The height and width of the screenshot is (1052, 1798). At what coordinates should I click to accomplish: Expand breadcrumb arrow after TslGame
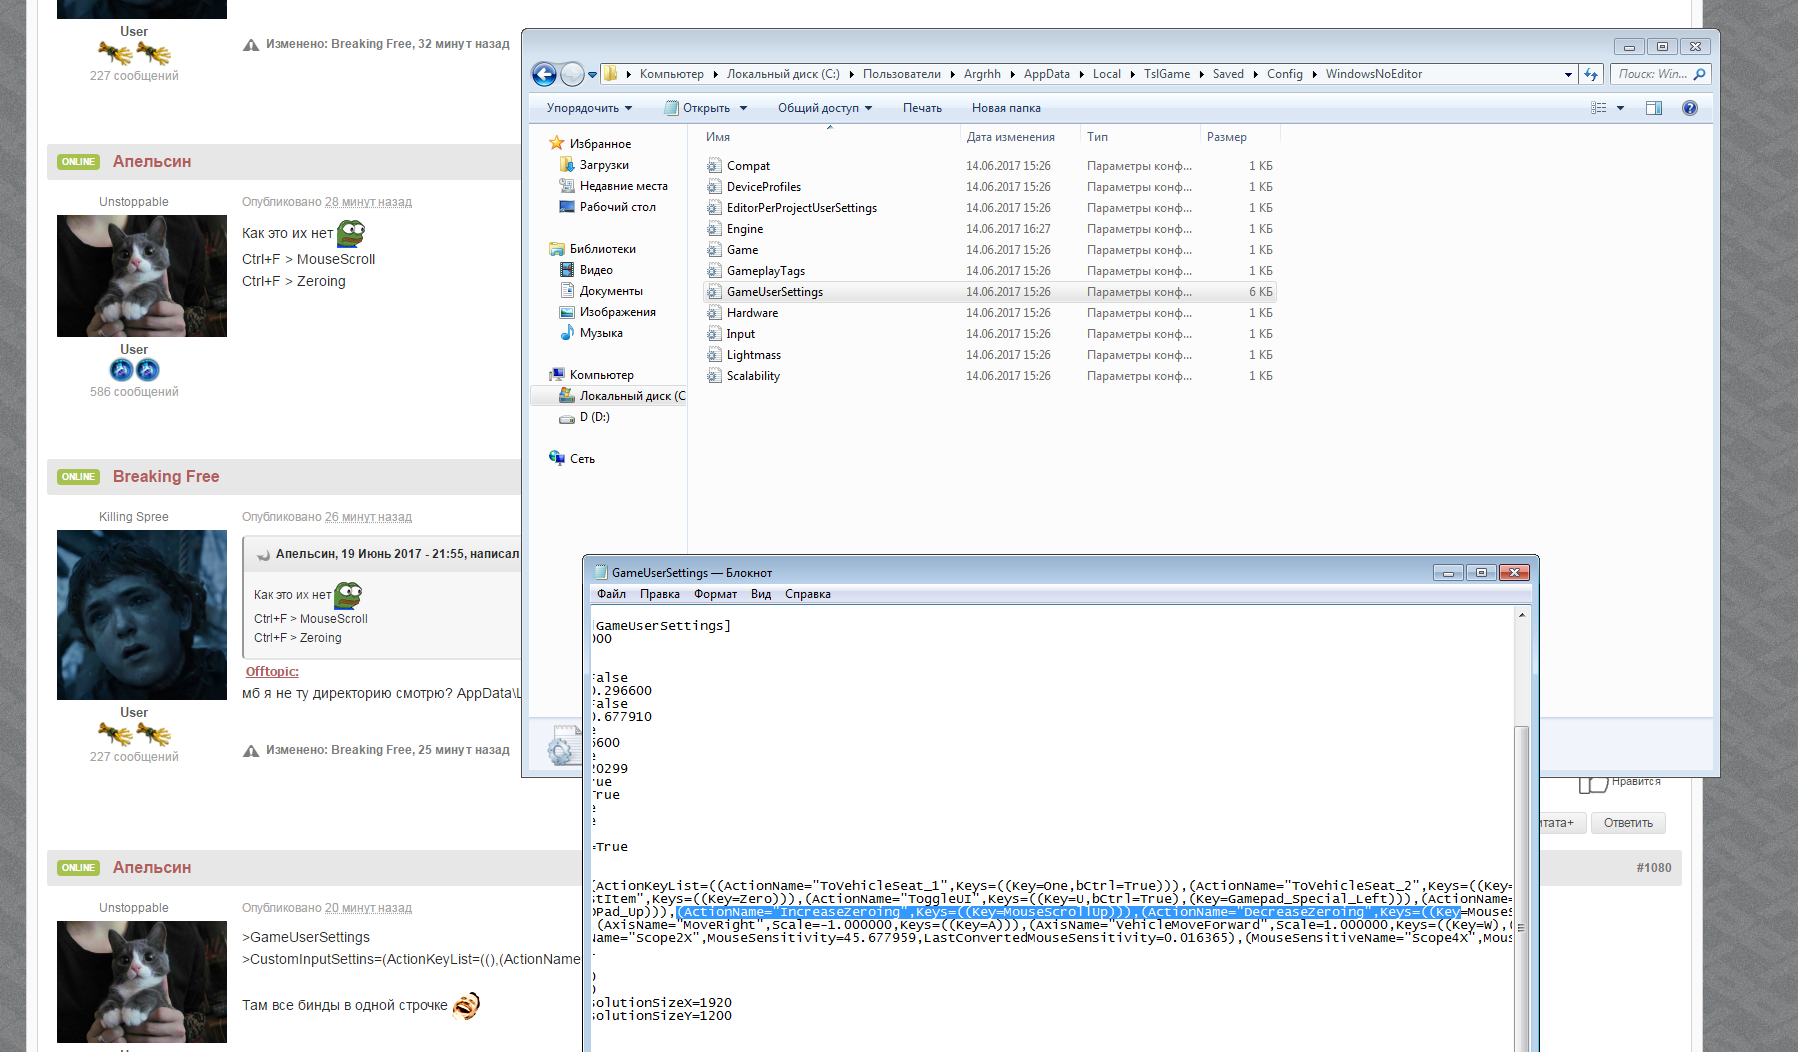point(1201,74)
